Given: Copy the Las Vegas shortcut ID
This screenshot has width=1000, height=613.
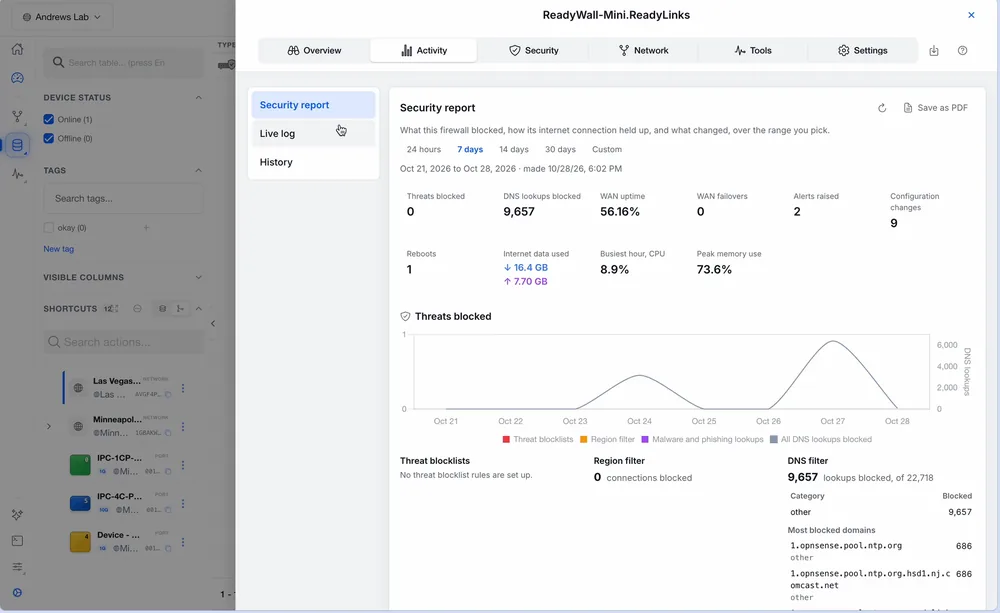Looking at the screenshot, I should 168,395.
